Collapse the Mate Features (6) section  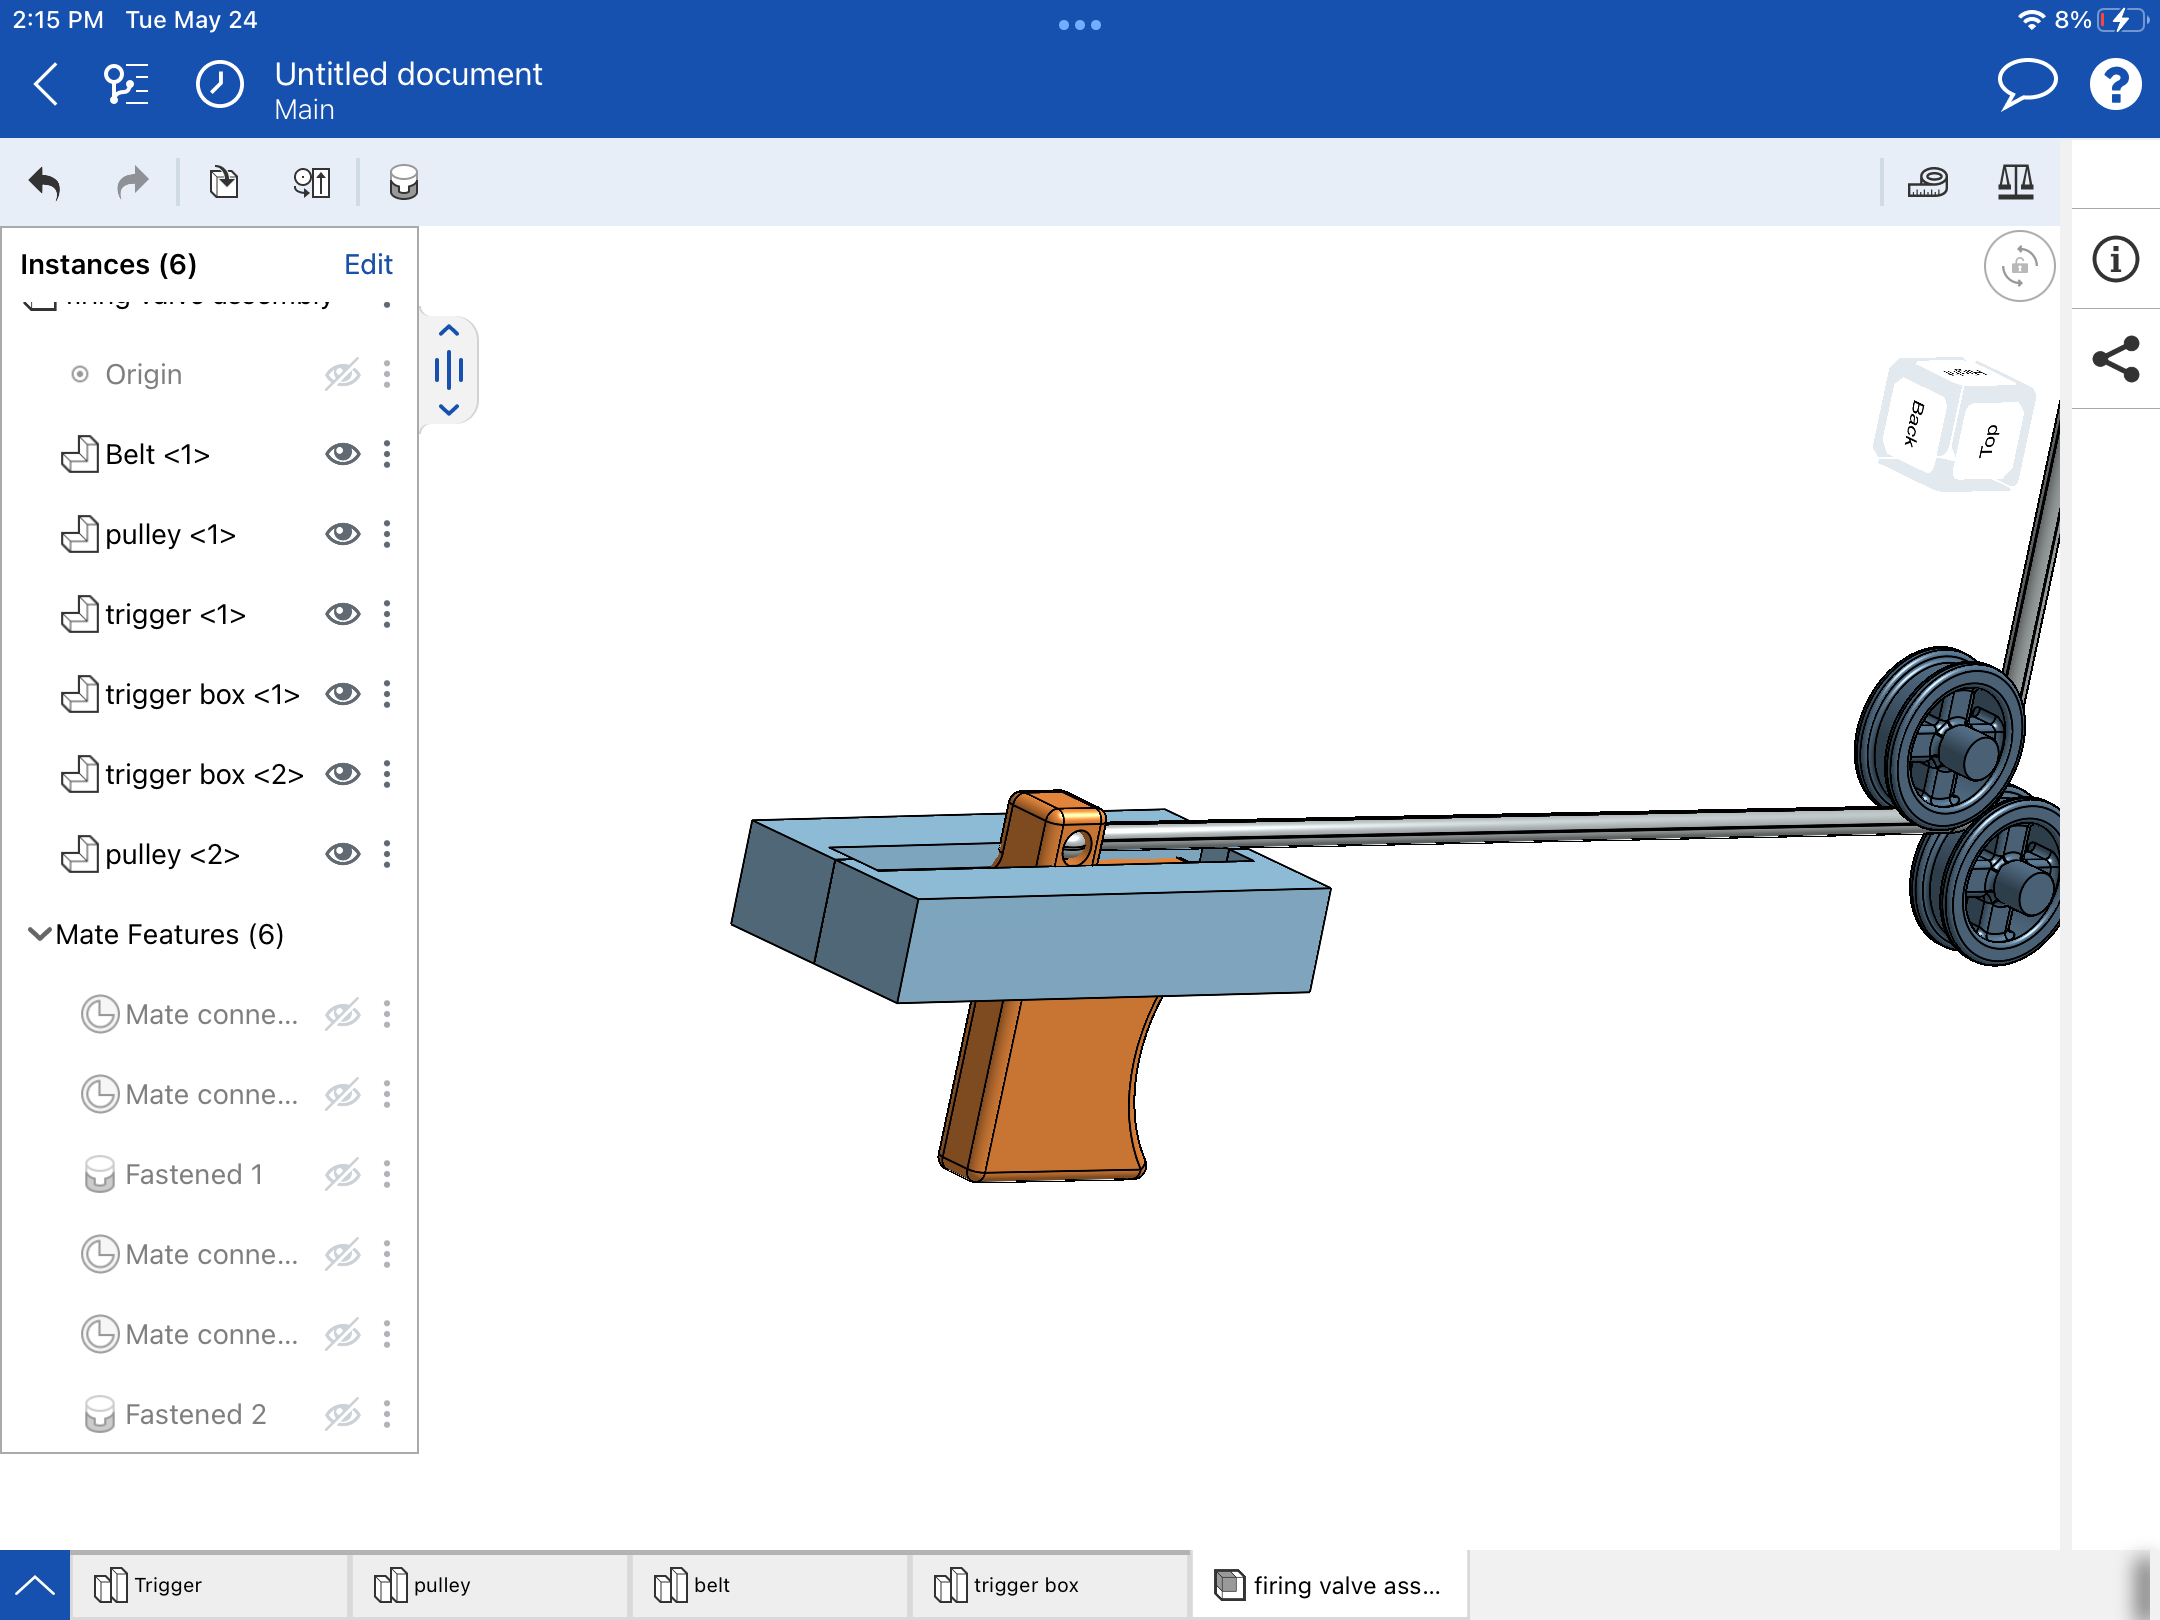click(39, 934)
